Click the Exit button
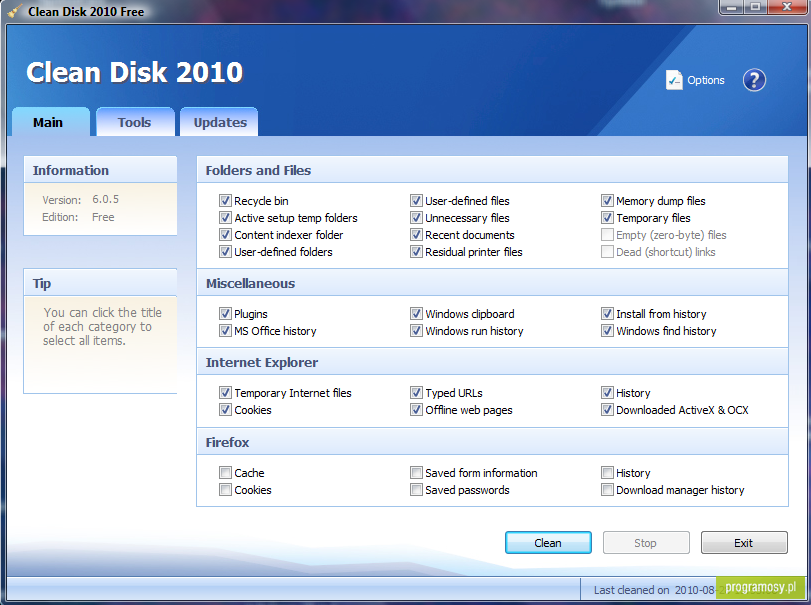This screenshot has height=605, width=811. pos(744,543)
